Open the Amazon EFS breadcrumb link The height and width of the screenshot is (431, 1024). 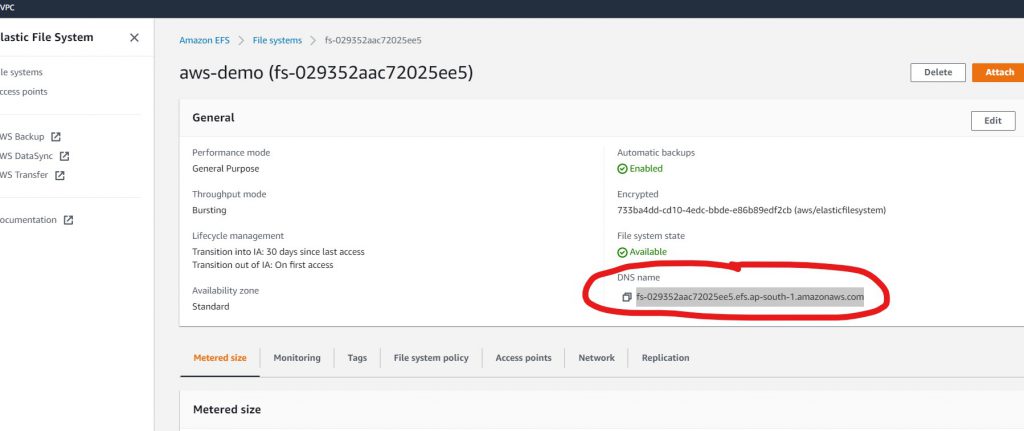pyautogui.click(x=203, y=41)
